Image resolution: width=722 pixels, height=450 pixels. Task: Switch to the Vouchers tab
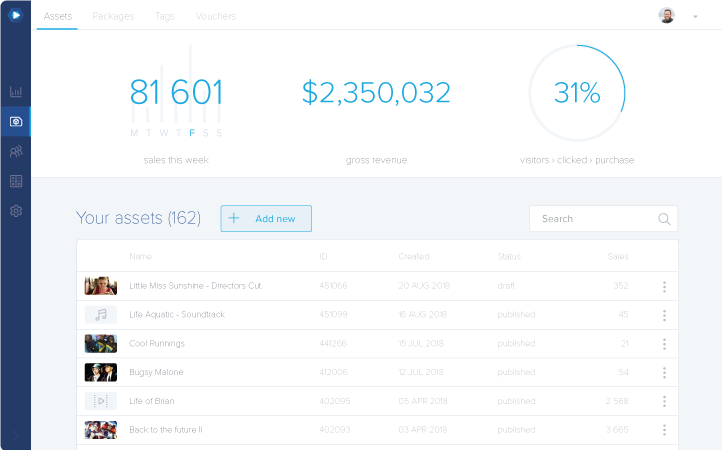click(215, 16)
